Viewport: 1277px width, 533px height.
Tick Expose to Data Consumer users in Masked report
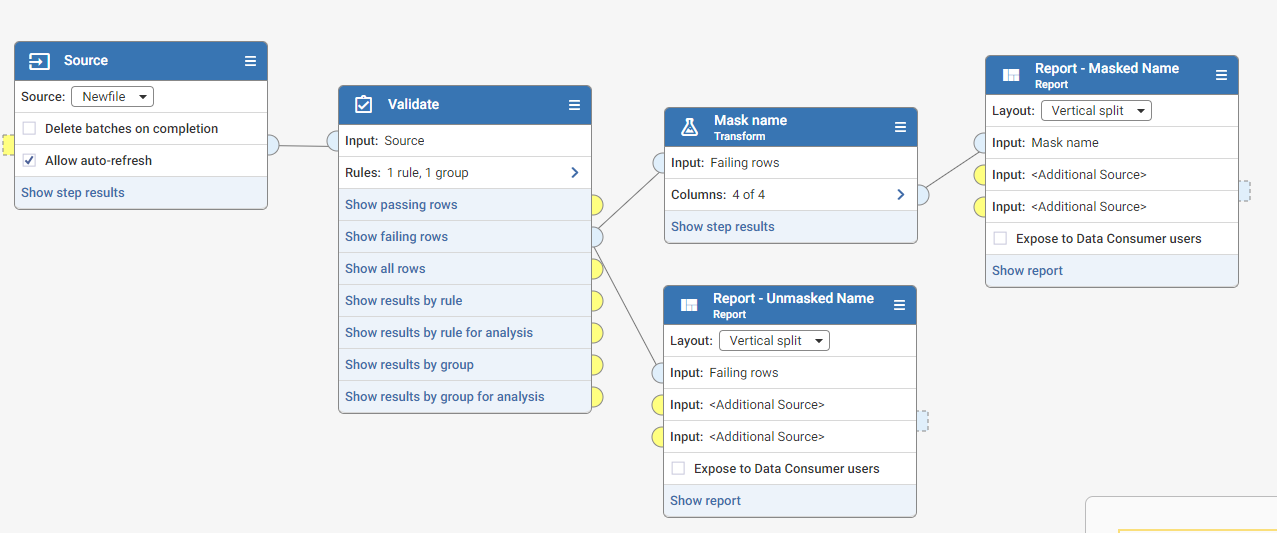[x=1000, y=239]
